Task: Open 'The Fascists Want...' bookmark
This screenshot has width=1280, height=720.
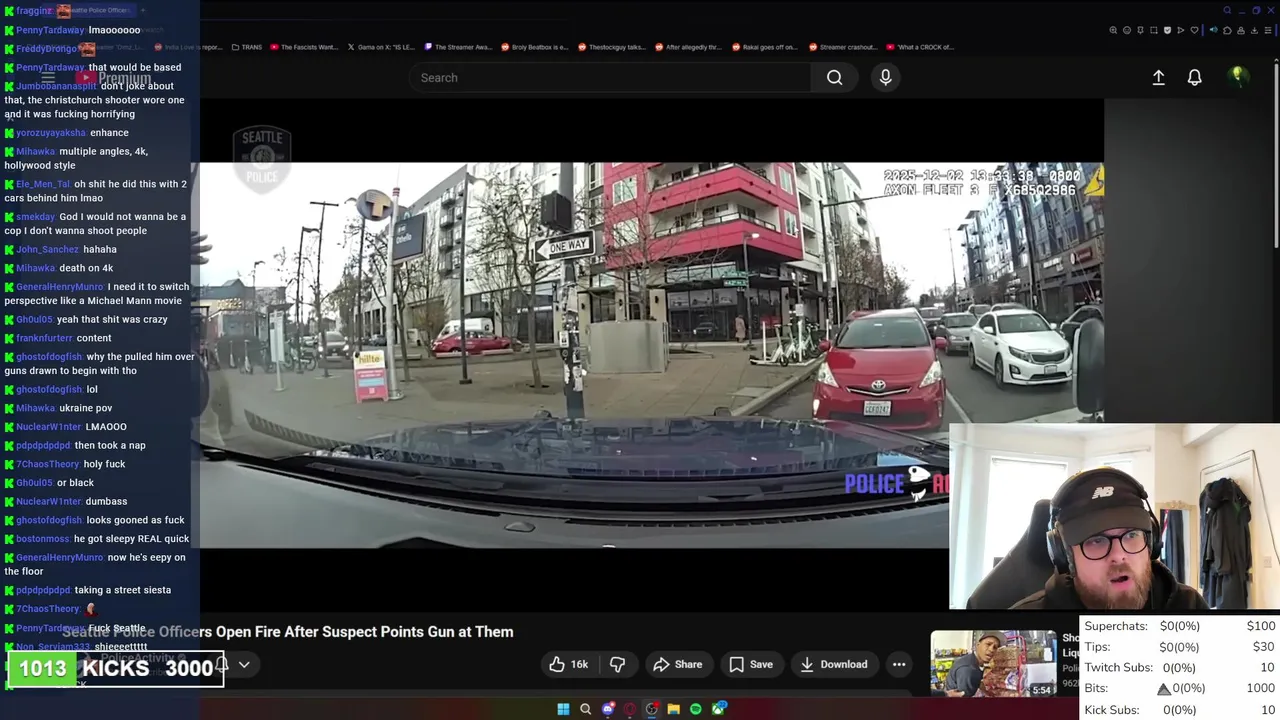Action: (304, 47)
